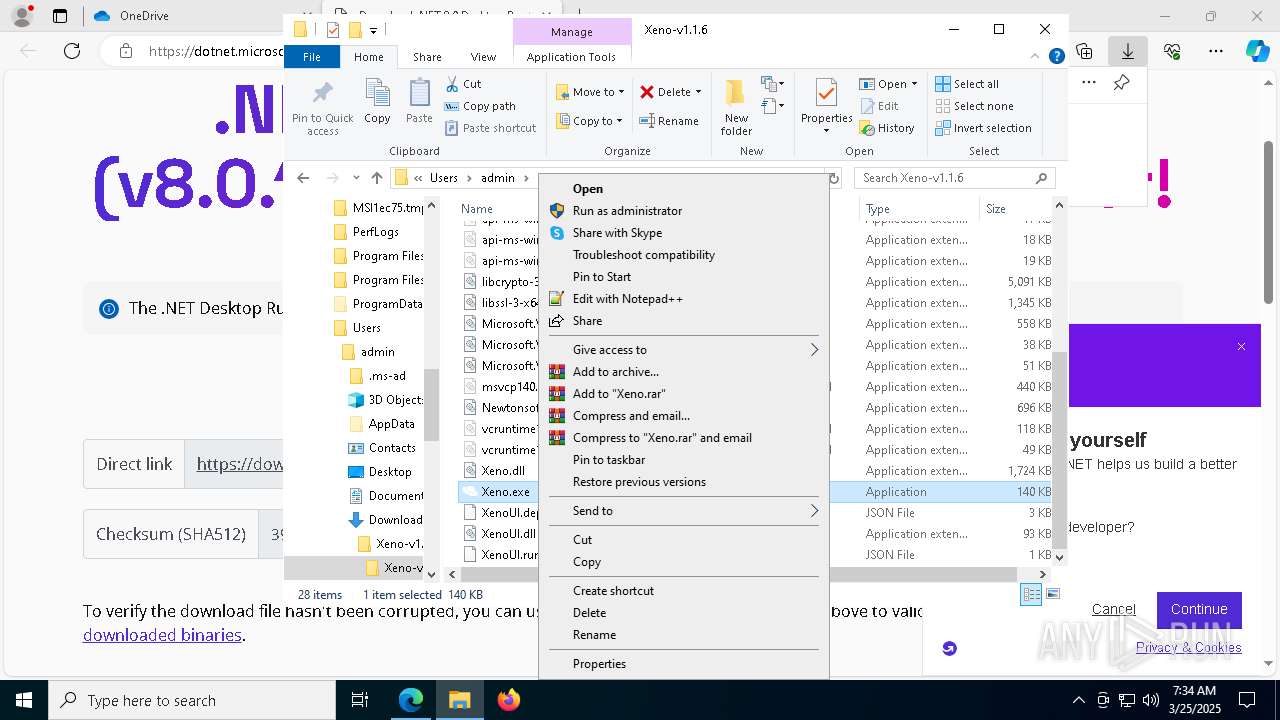Click Copy path in the ribbon

[x=480, y=106]
